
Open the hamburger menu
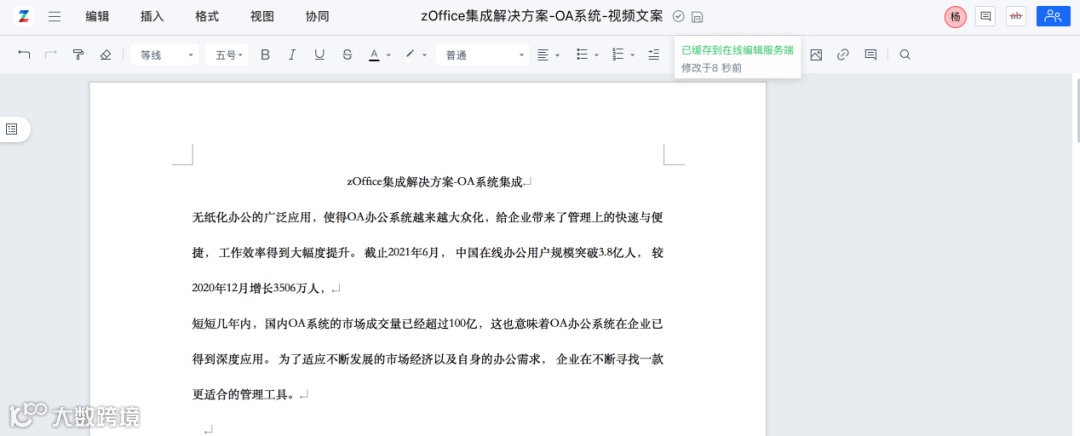click(x=54, y=17)
